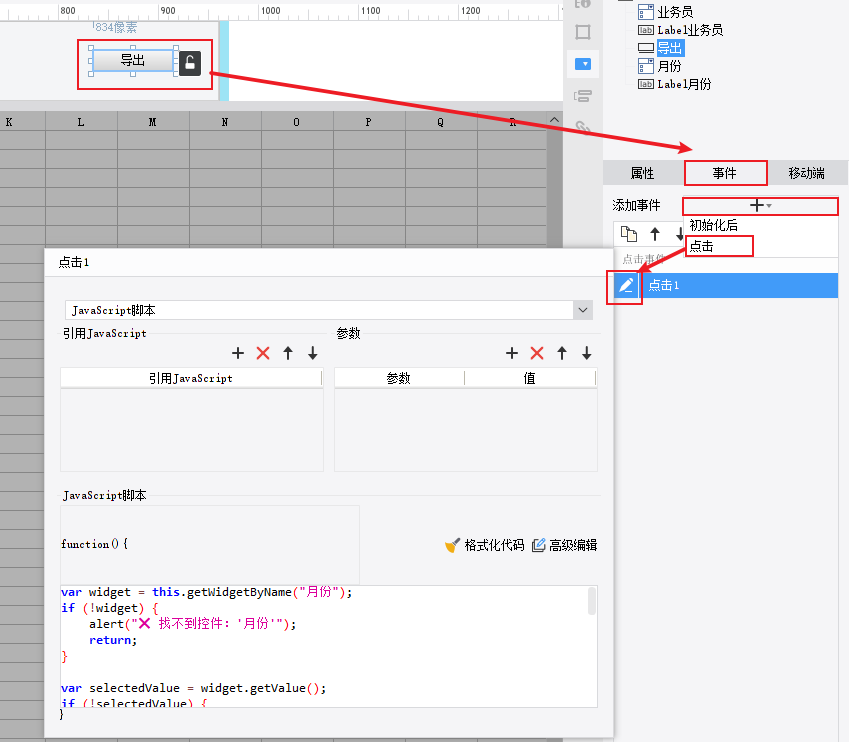Screen dimensions: 849x742
Task: Add a referenced JavaScript entry
Action: coord(238,354)
